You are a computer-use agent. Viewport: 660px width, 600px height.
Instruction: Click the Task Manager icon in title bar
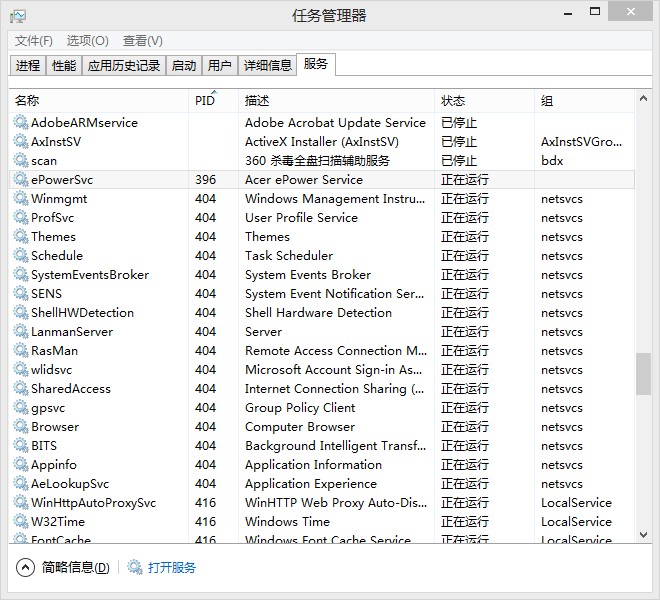click(x=18, y=16)
